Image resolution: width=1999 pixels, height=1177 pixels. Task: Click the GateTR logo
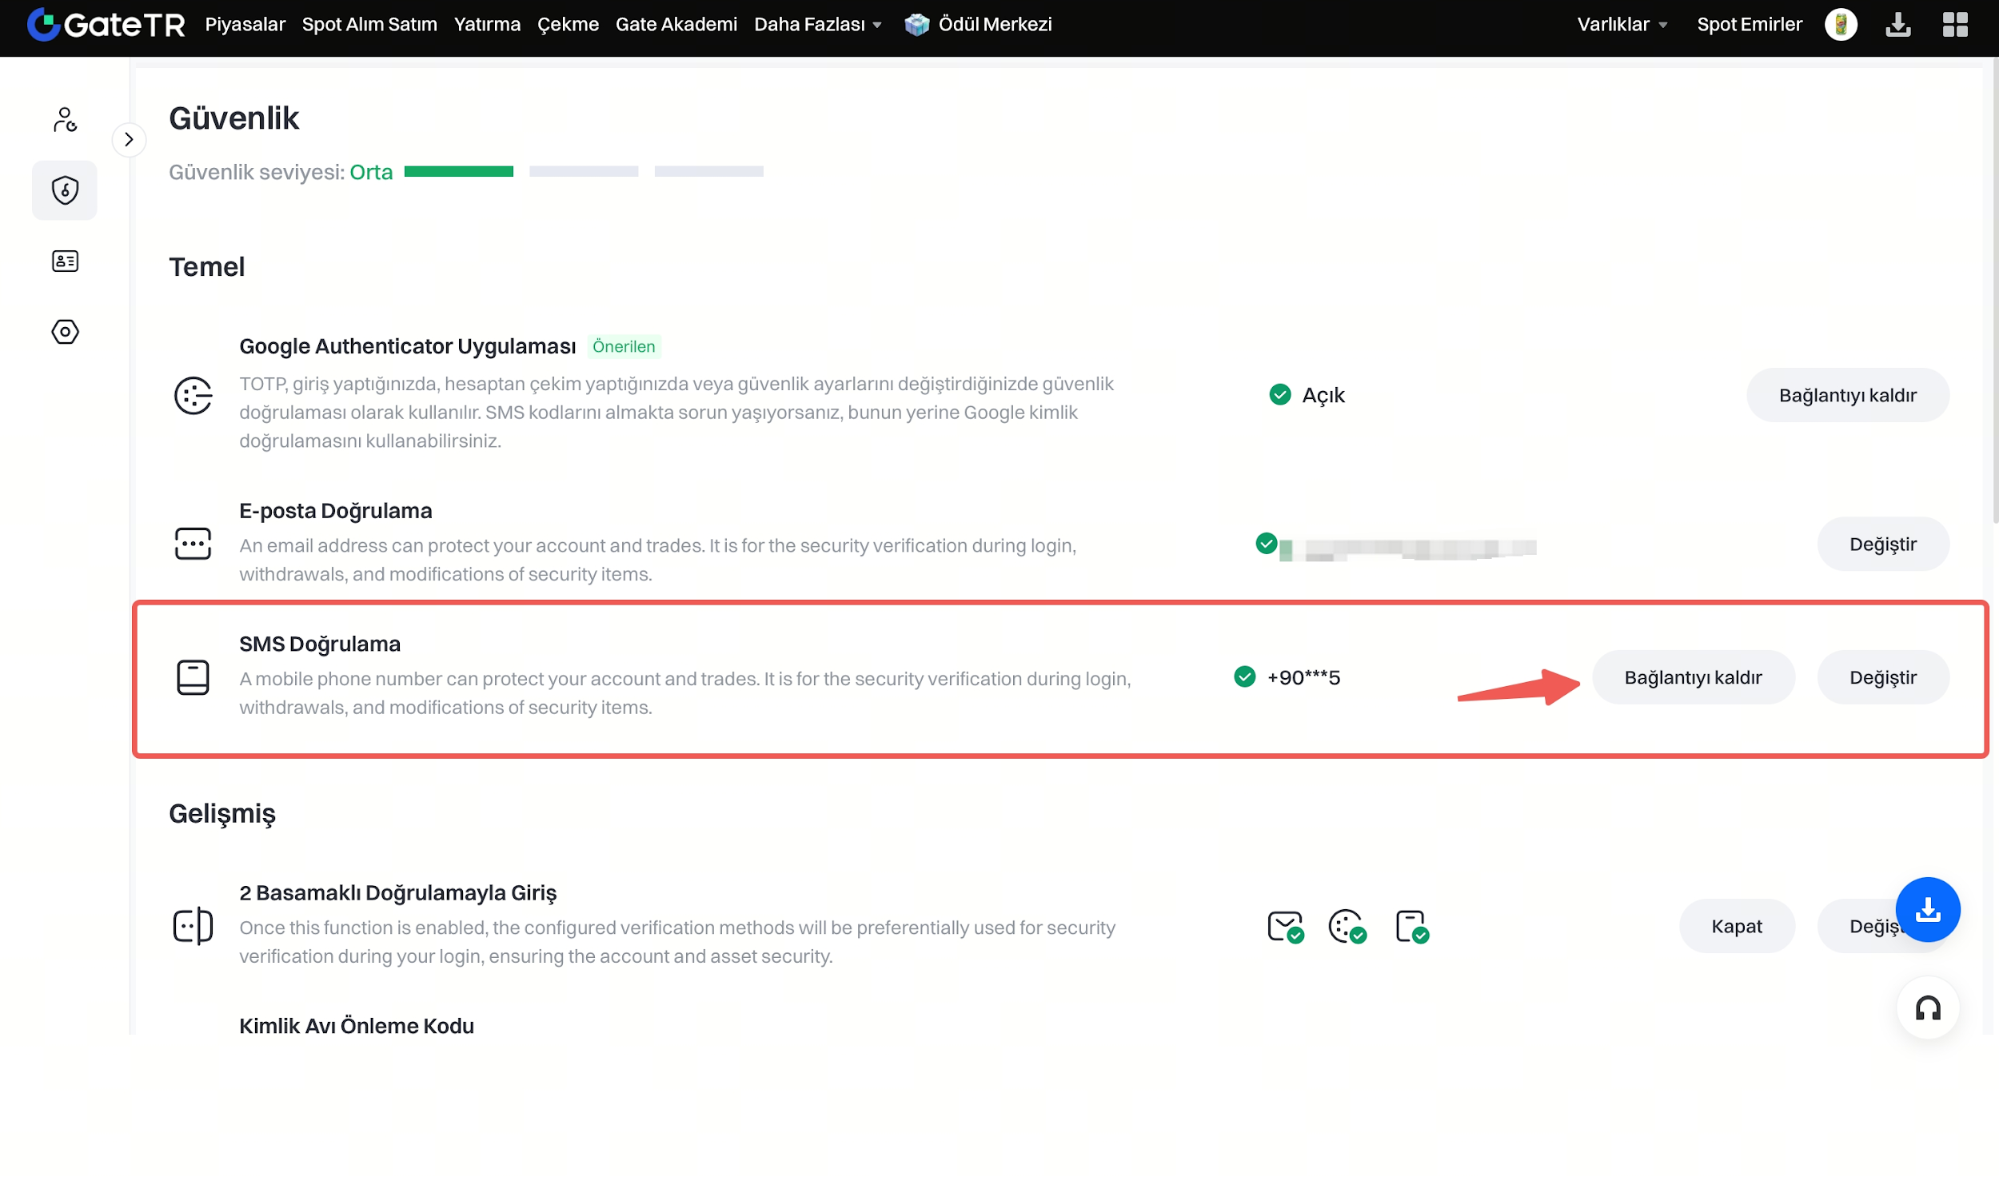[x=106, y=24]
